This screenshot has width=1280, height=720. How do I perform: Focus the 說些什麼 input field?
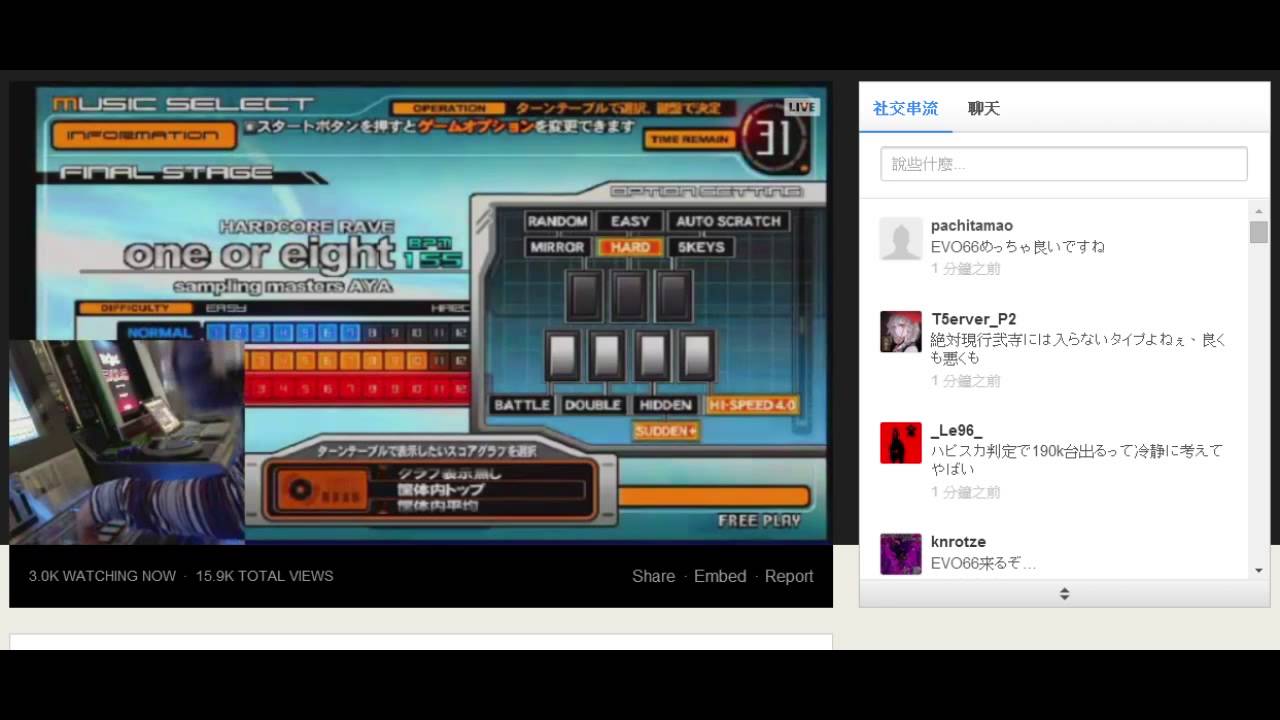[x=1064, y=164]
